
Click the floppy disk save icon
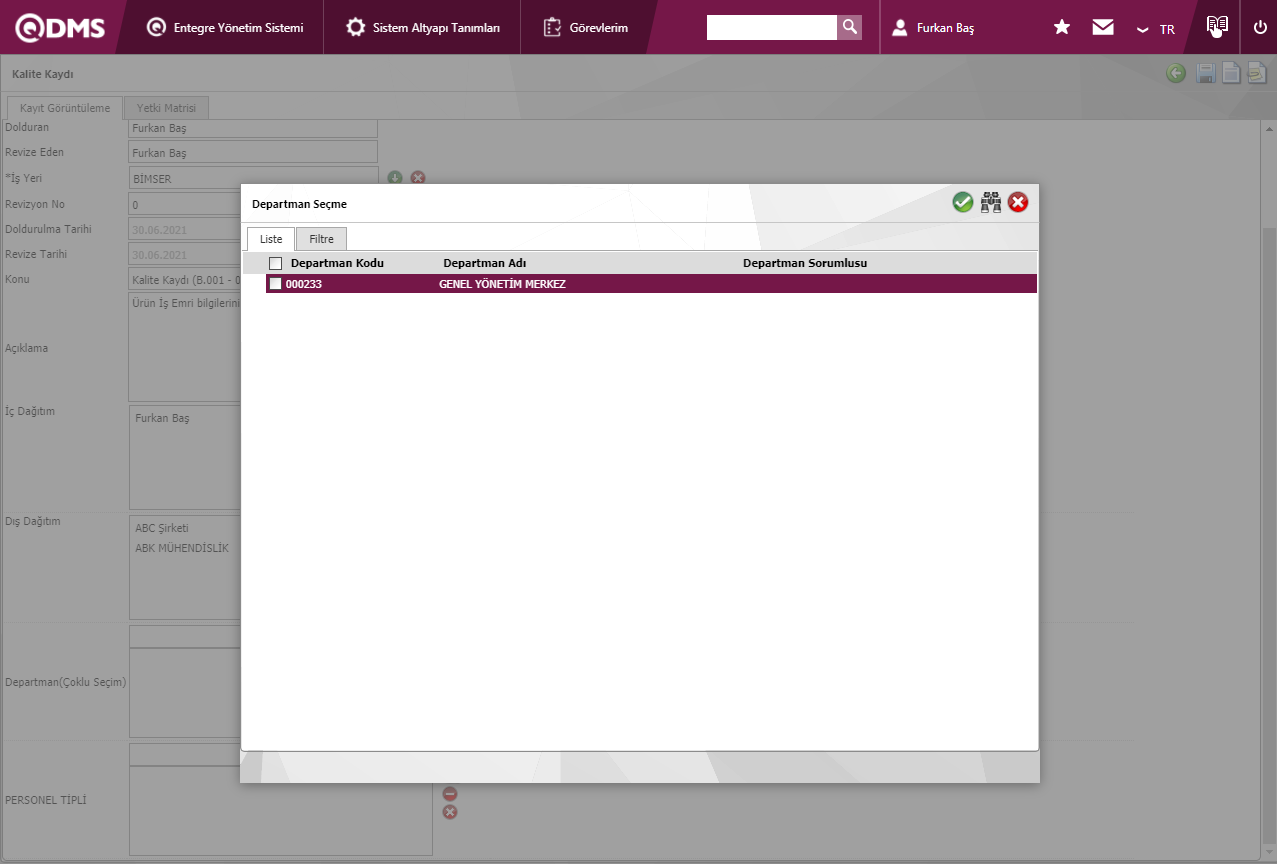[1206, 73]
